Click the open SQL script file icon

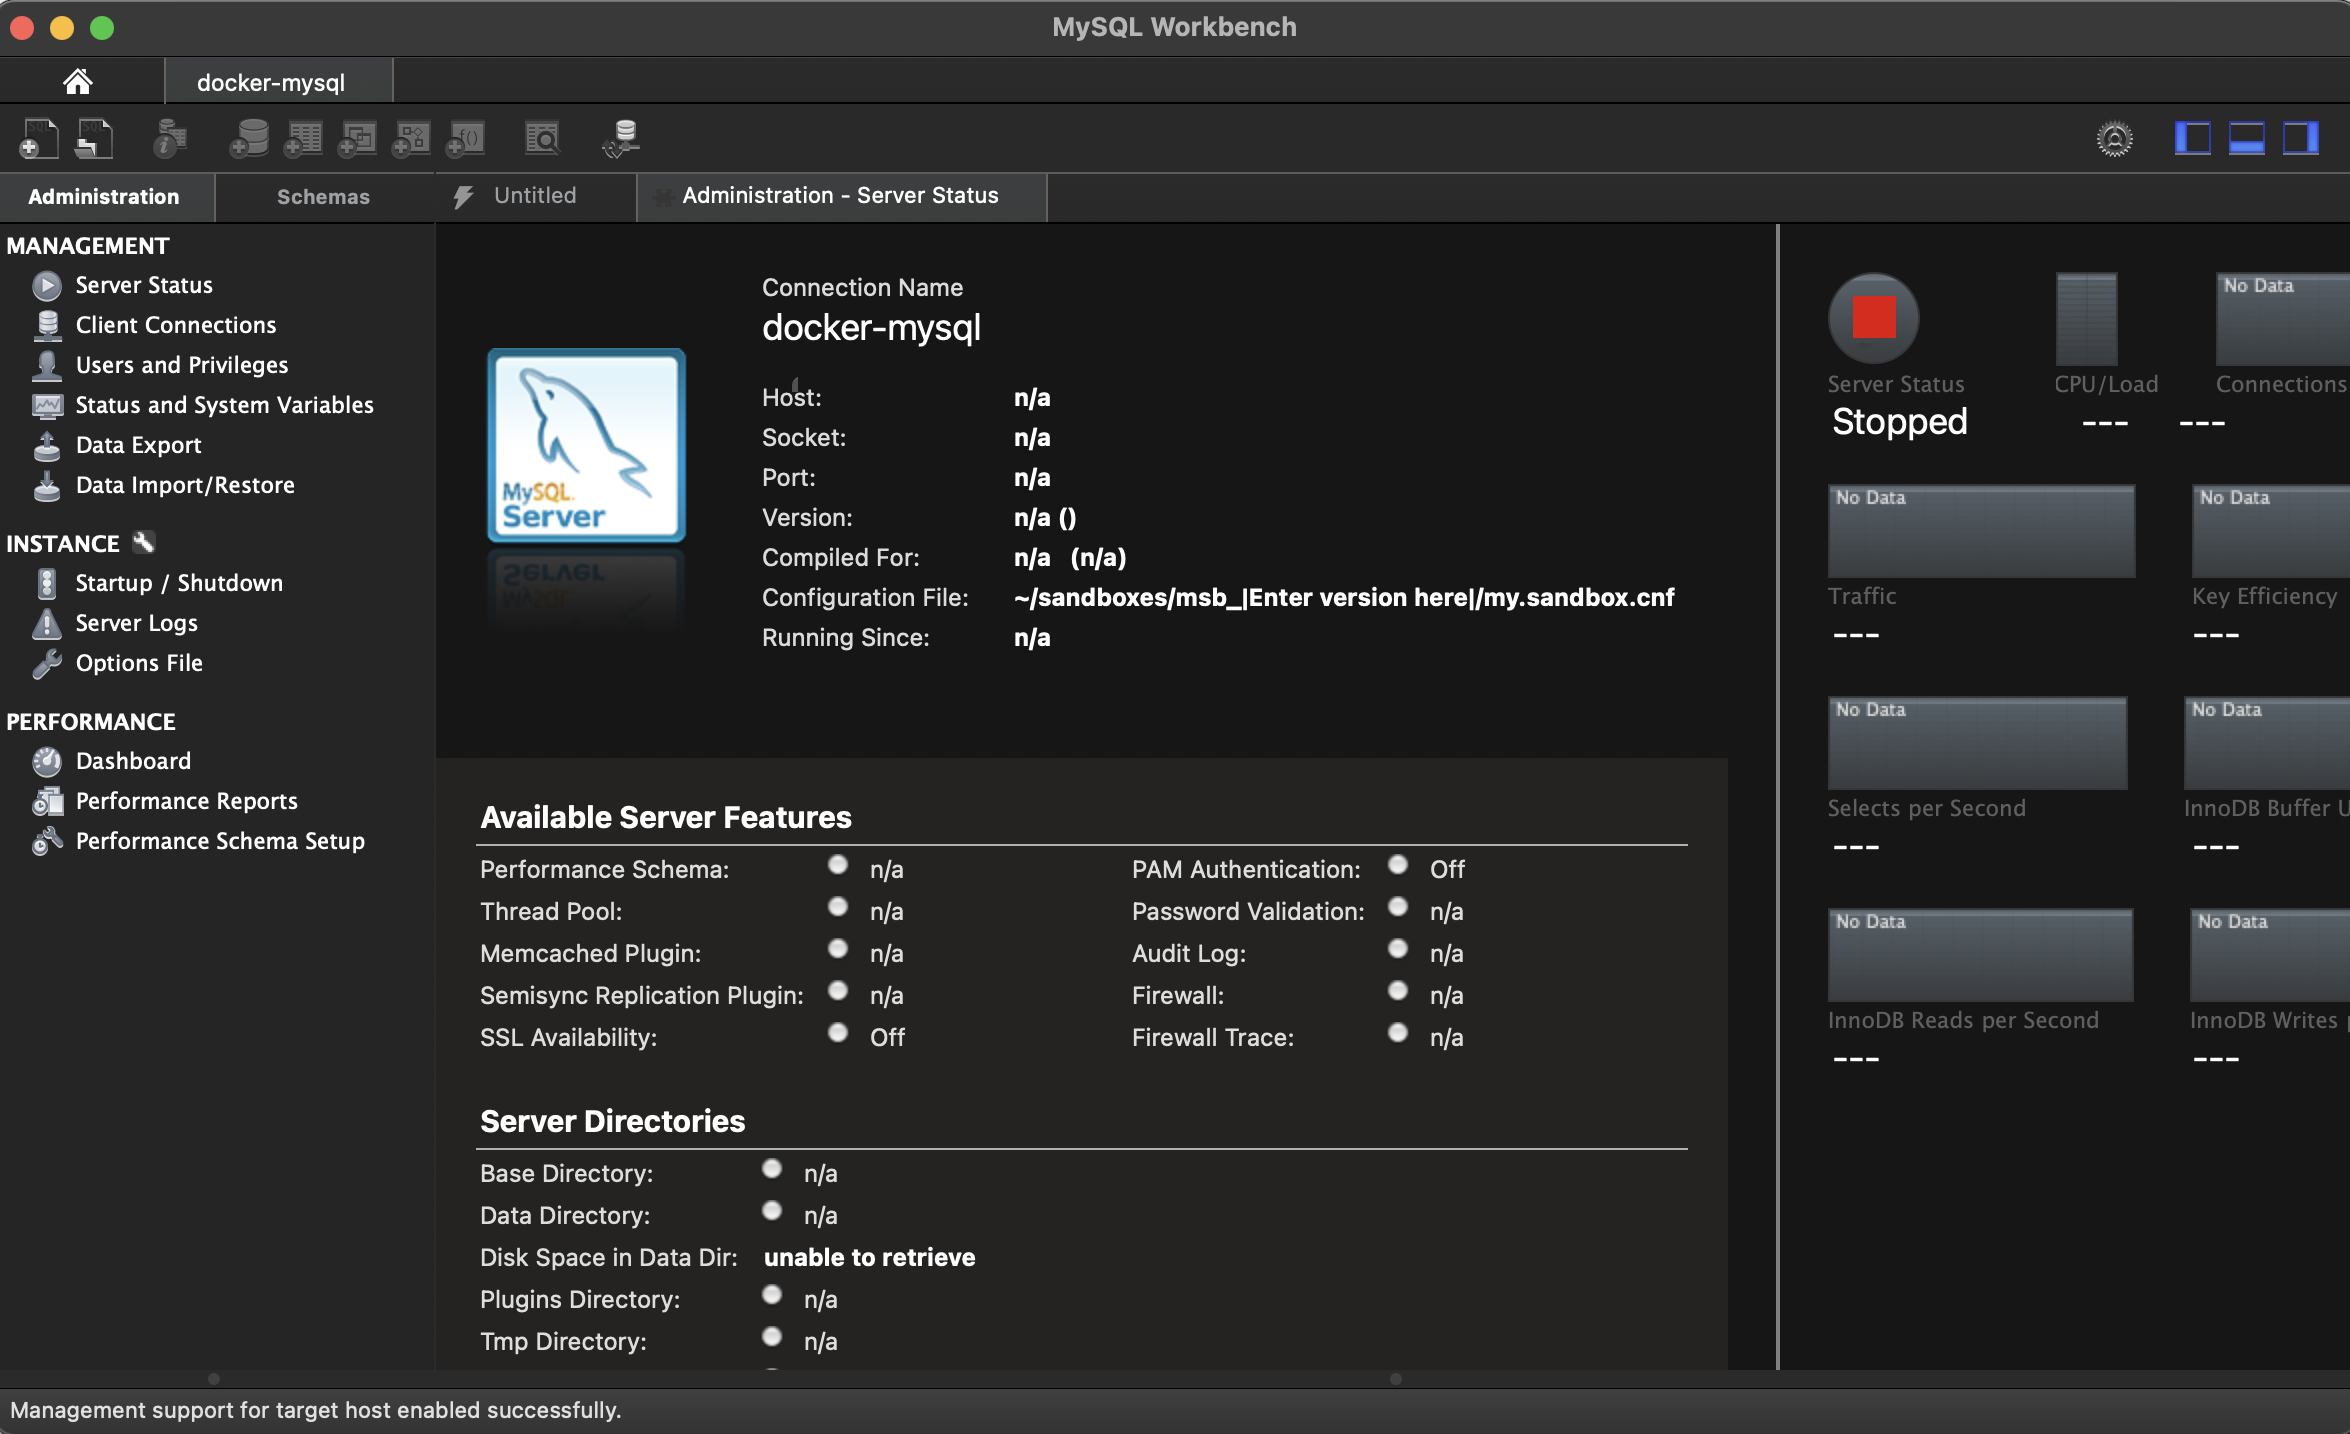pos(94,139)
